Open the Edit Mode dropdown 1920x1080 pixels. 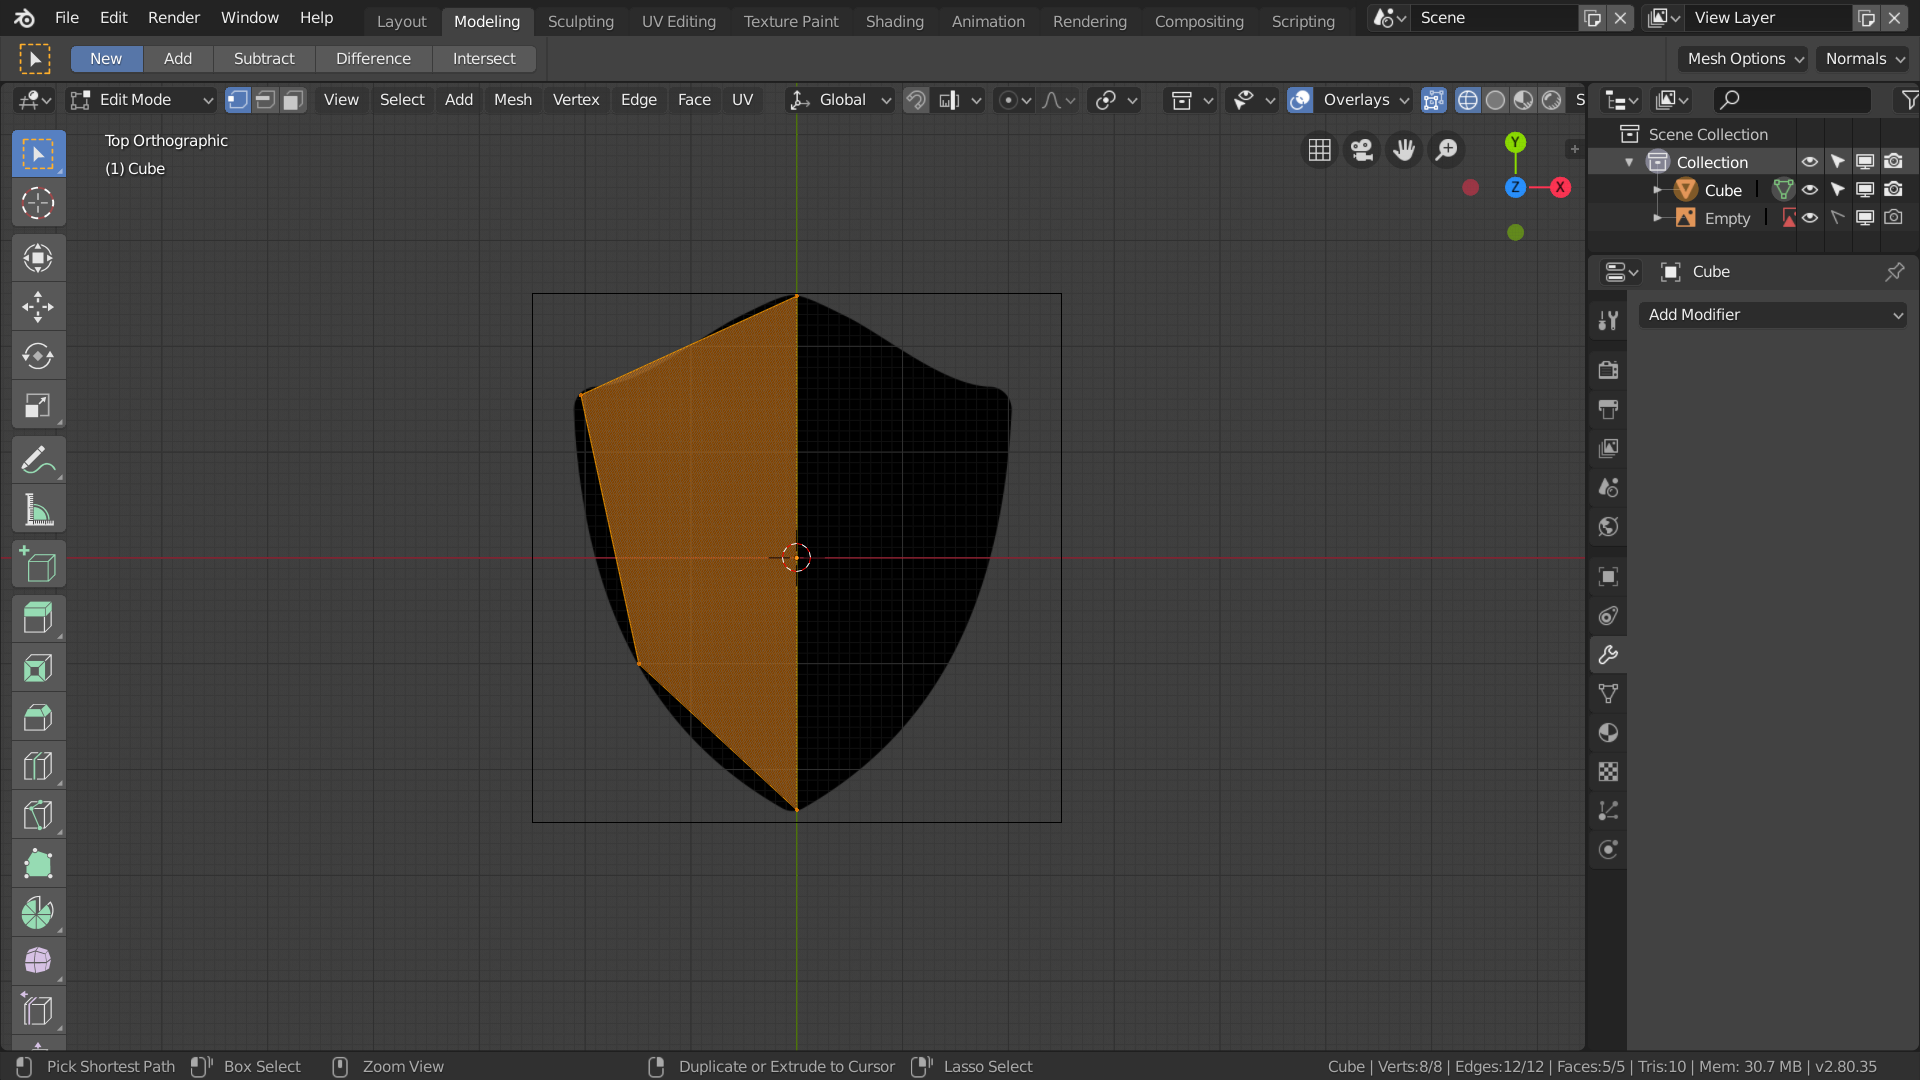[142, 100]
